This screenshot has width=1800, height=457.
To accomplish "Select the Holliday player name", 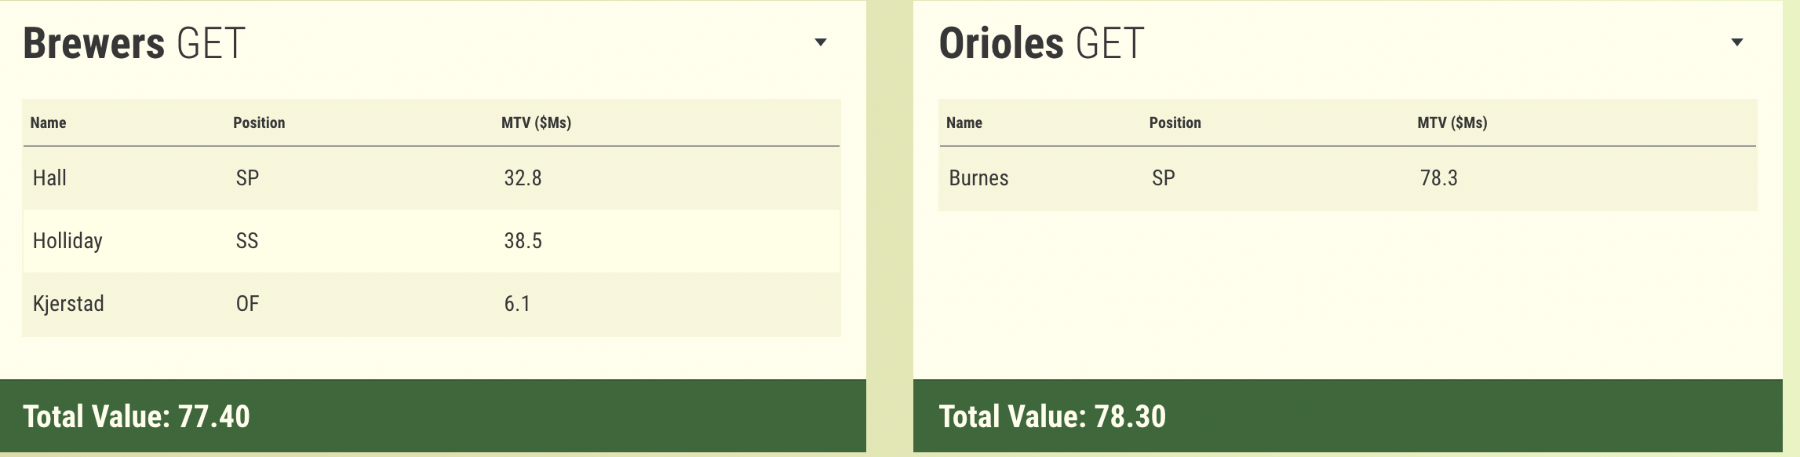I will click(68, 241).
